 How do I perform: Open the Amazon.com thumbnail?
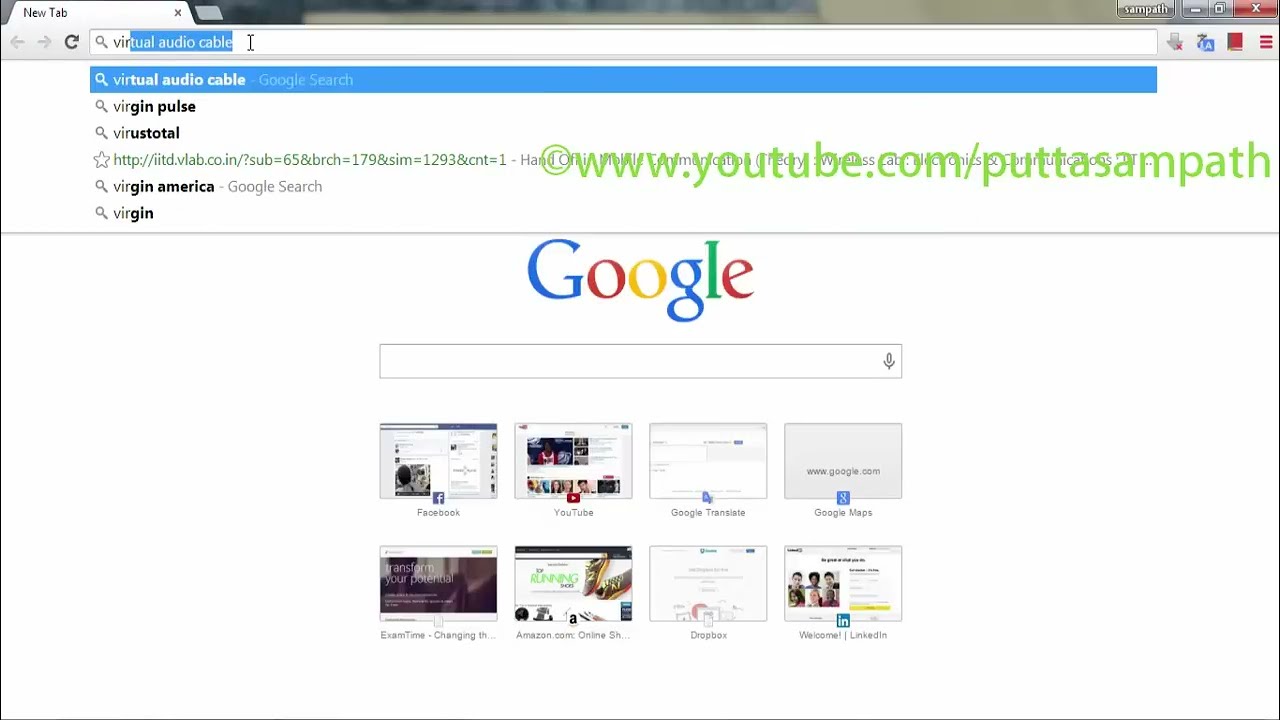tap(573, 583)
